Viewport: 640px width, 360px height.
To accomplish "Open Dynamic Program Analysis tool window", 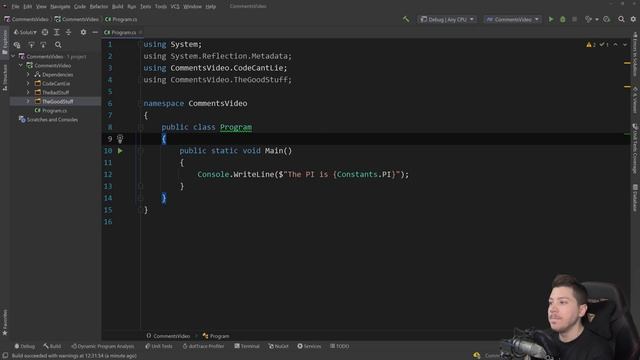I will click(x=102, y=346).
